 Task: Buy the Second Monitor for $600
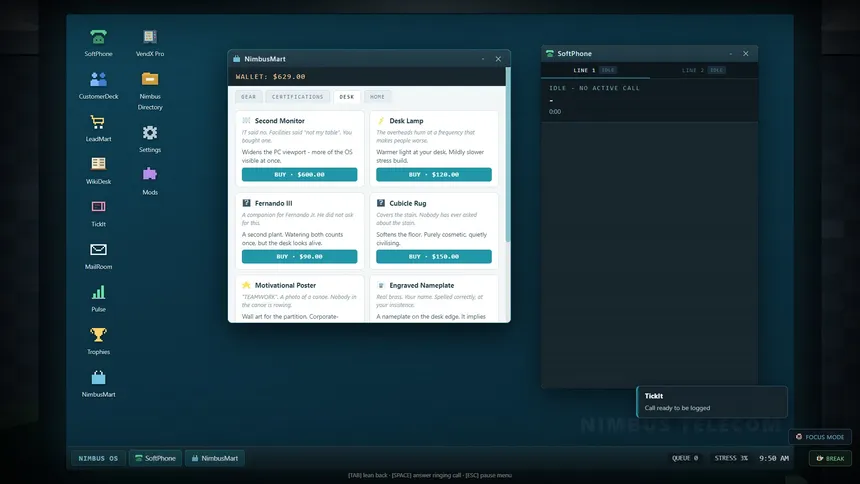point(299,175)
